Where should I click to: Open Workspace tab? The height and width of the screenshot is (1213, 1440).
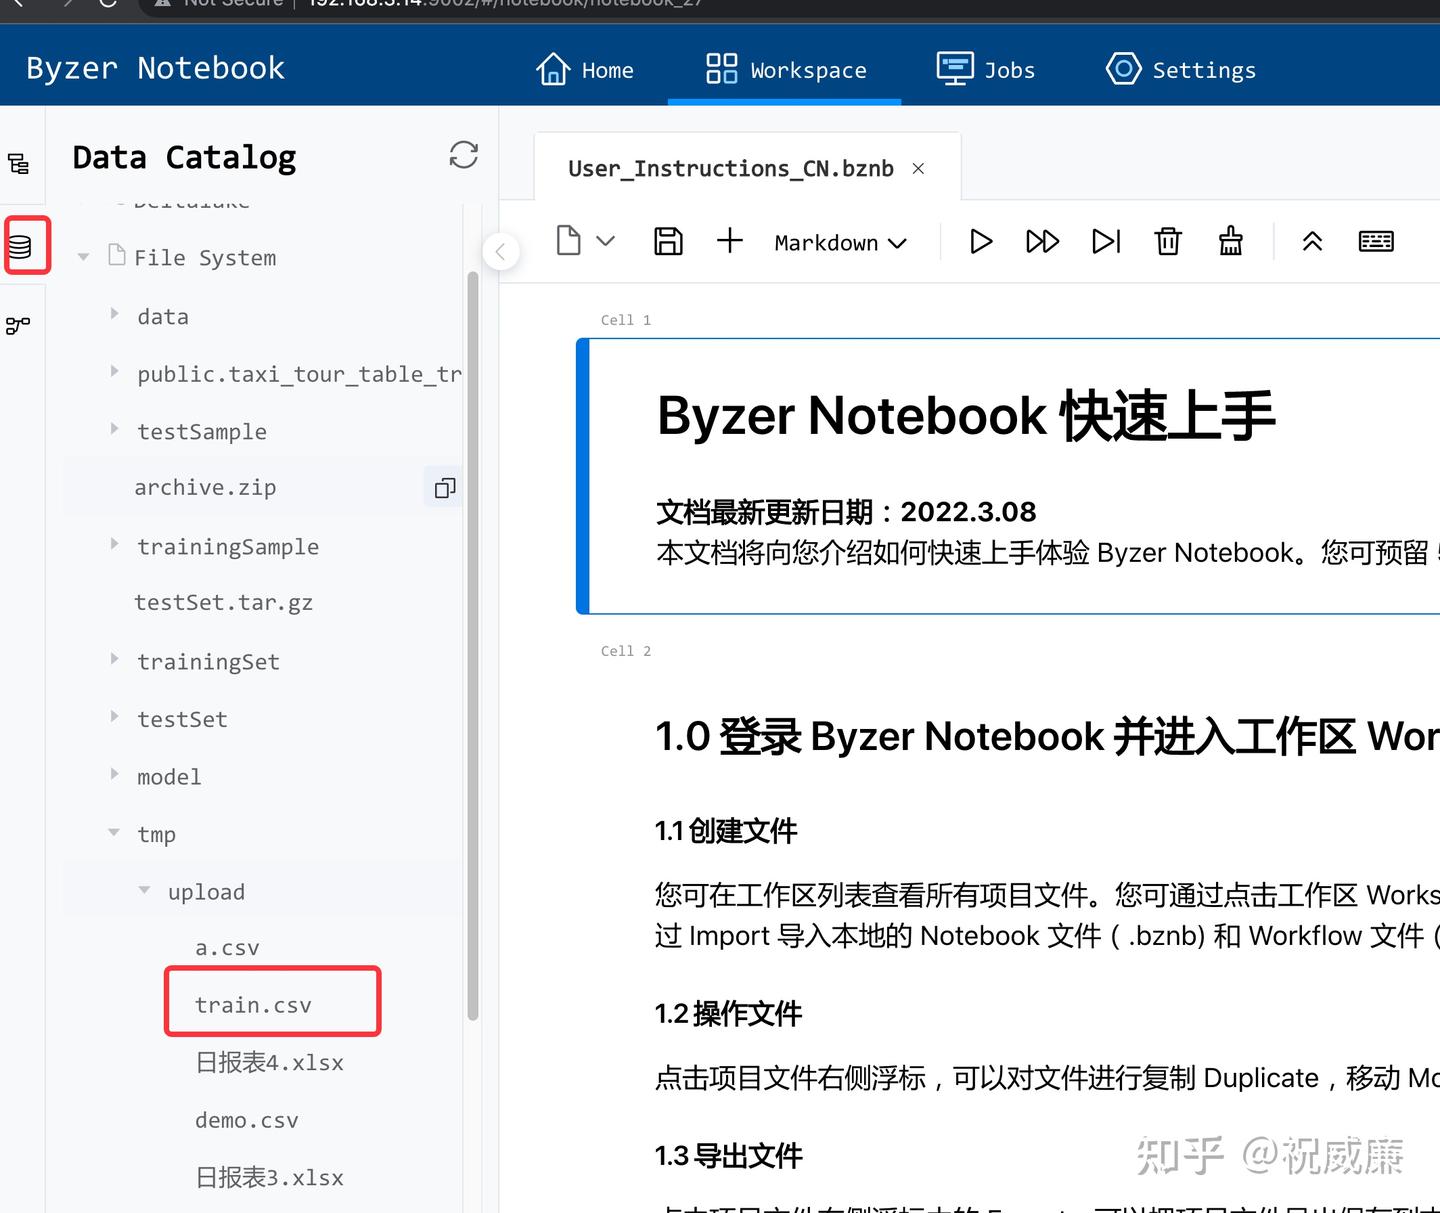(786, 70)
